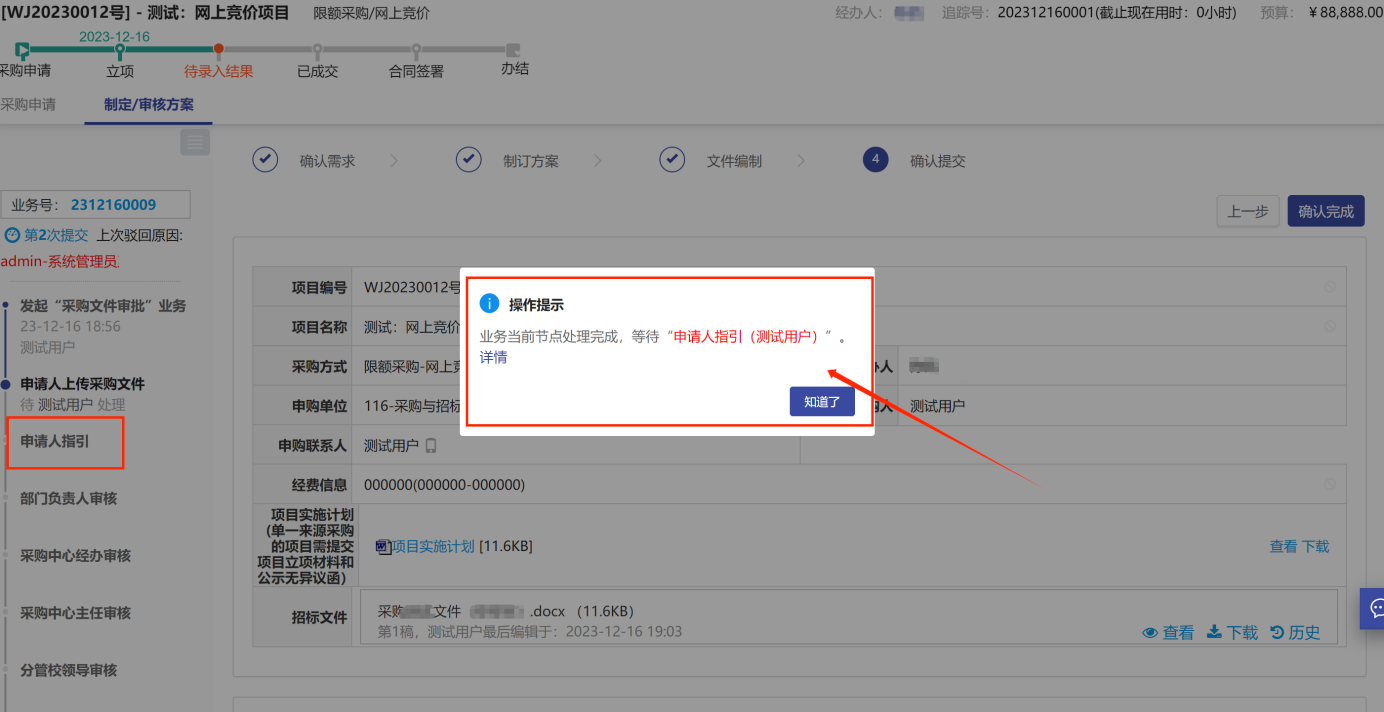Switch to the 制定/审核方案 tab
Image resolution: width=1384 pixels, height=712 pixels.
pyautogui.click(x=149, y=104)
